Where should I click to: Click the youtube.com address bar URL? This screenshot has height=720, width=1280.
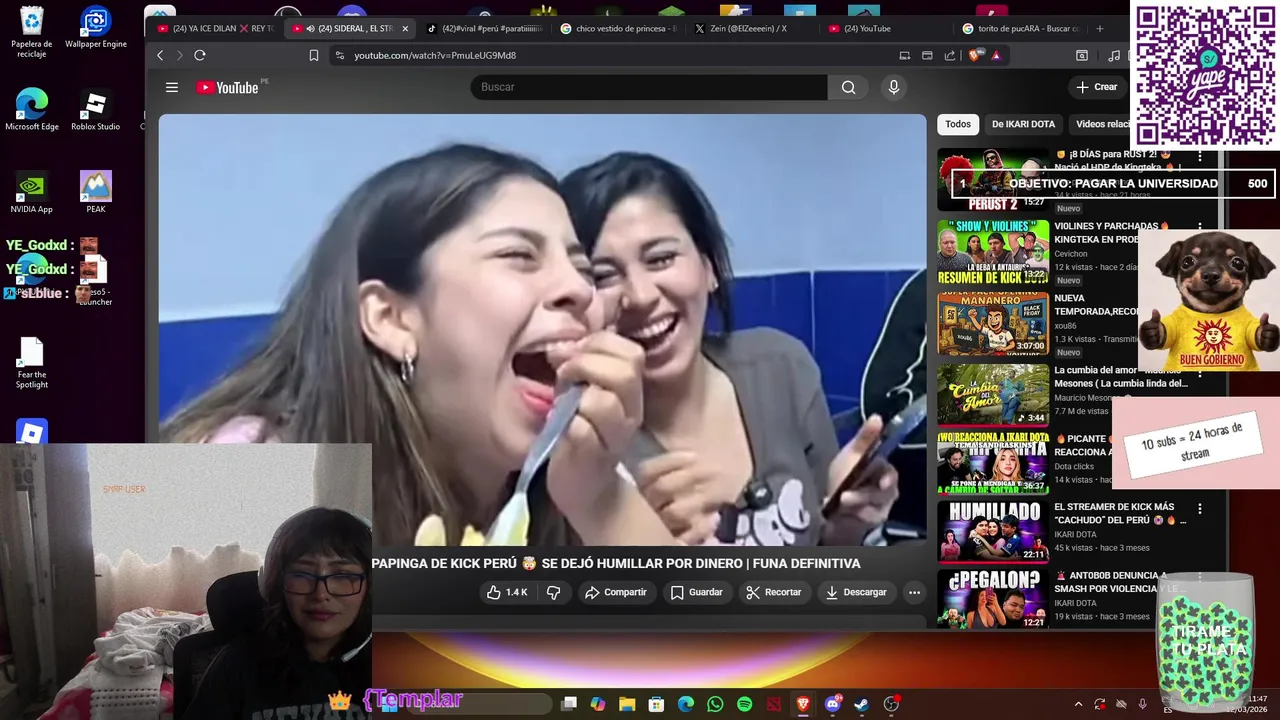[435, 55]
